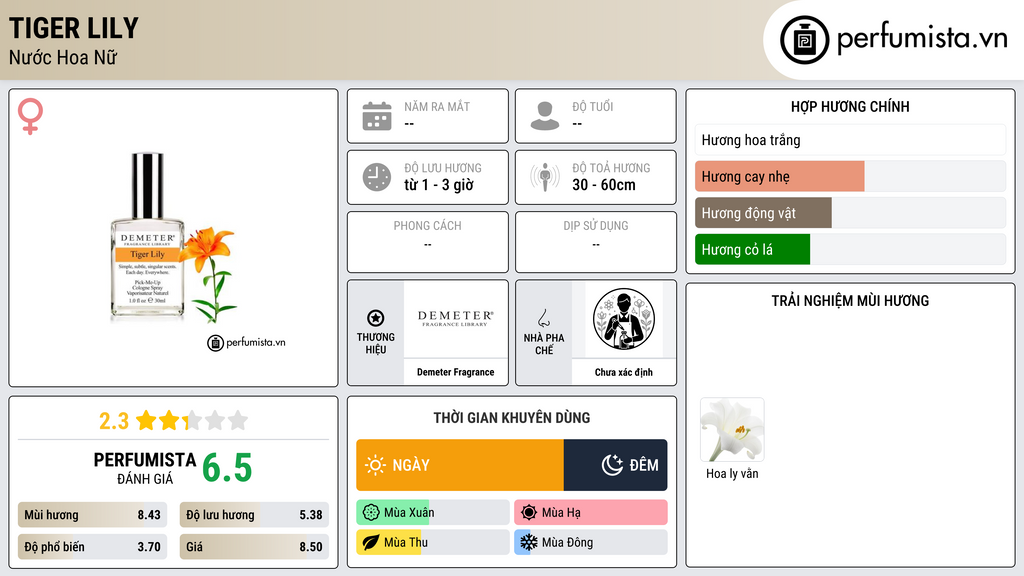The width and height of the screenshot is (1024, 576).
Task: Click the 'từ 1 - 3 giờ' longevity value
Action: [439, 185]
